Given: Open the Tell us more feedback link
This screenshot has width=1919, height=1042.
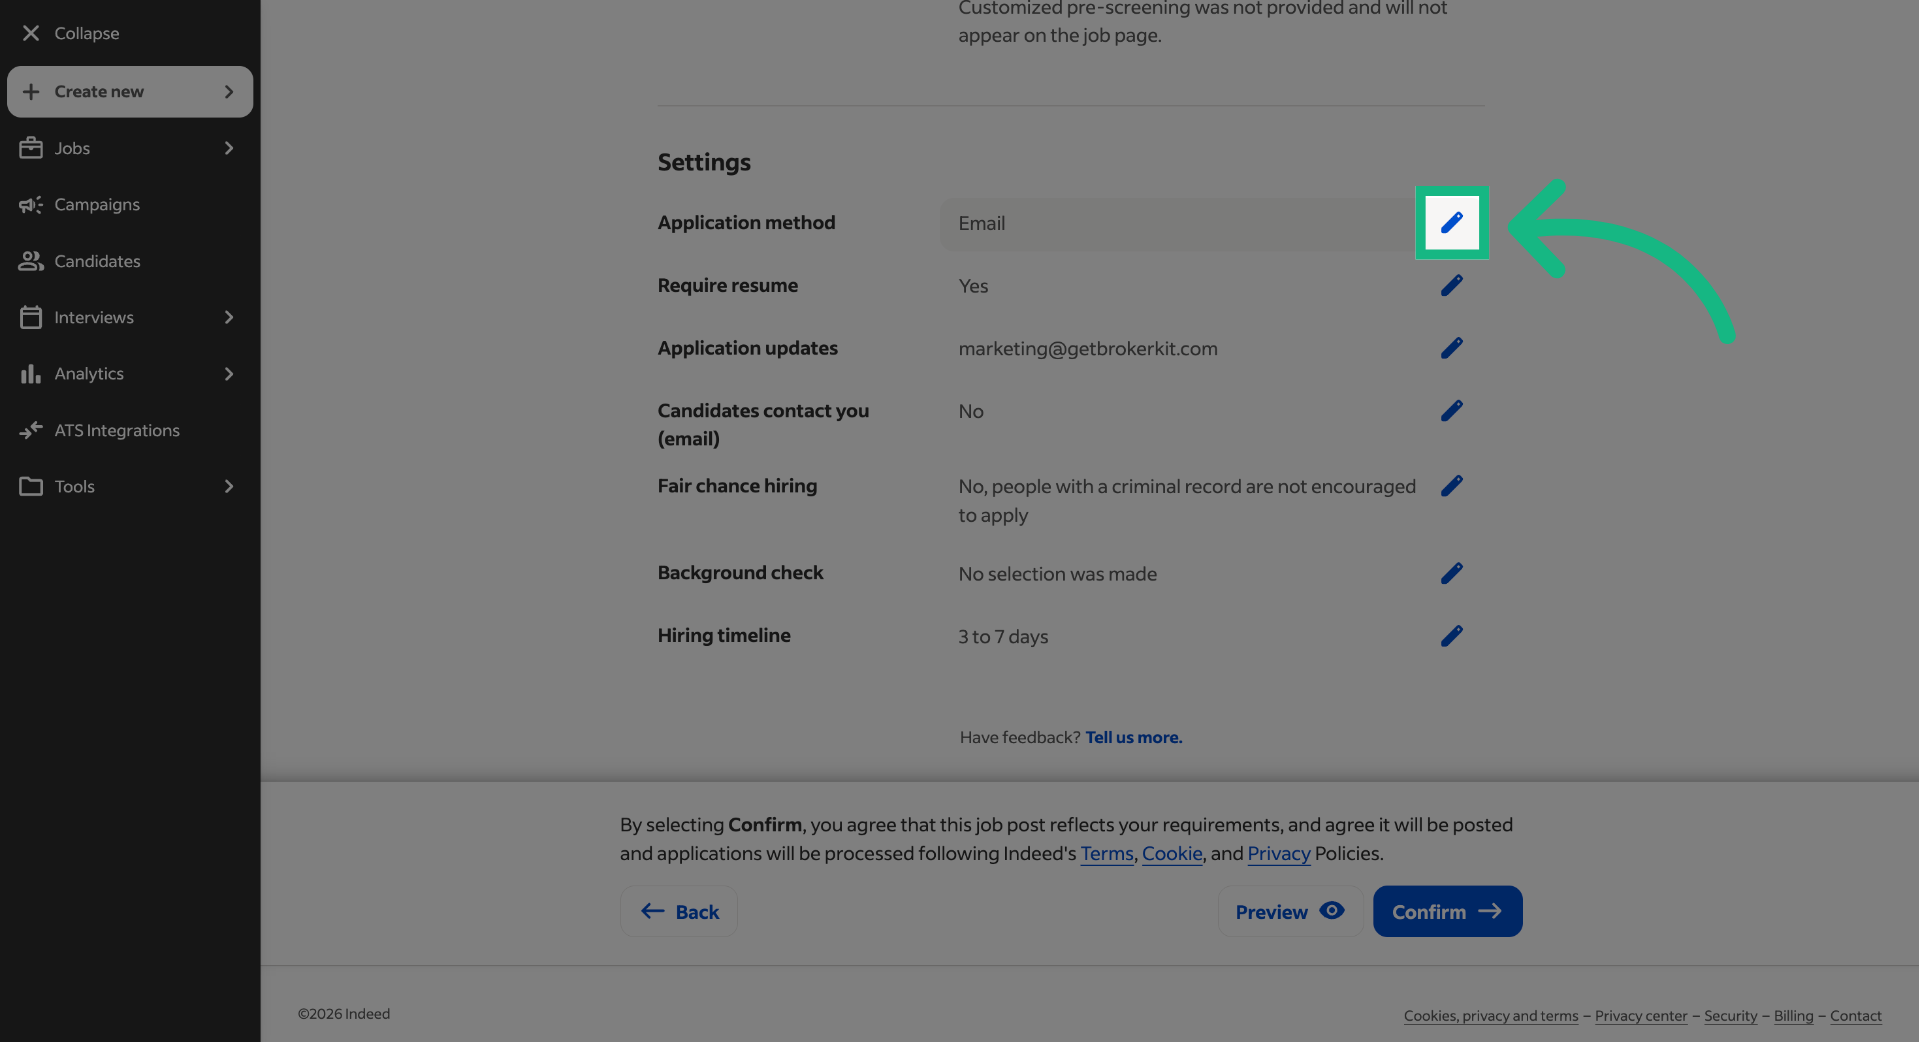Looking at the screenshot, I should (x=1132, y=737).
